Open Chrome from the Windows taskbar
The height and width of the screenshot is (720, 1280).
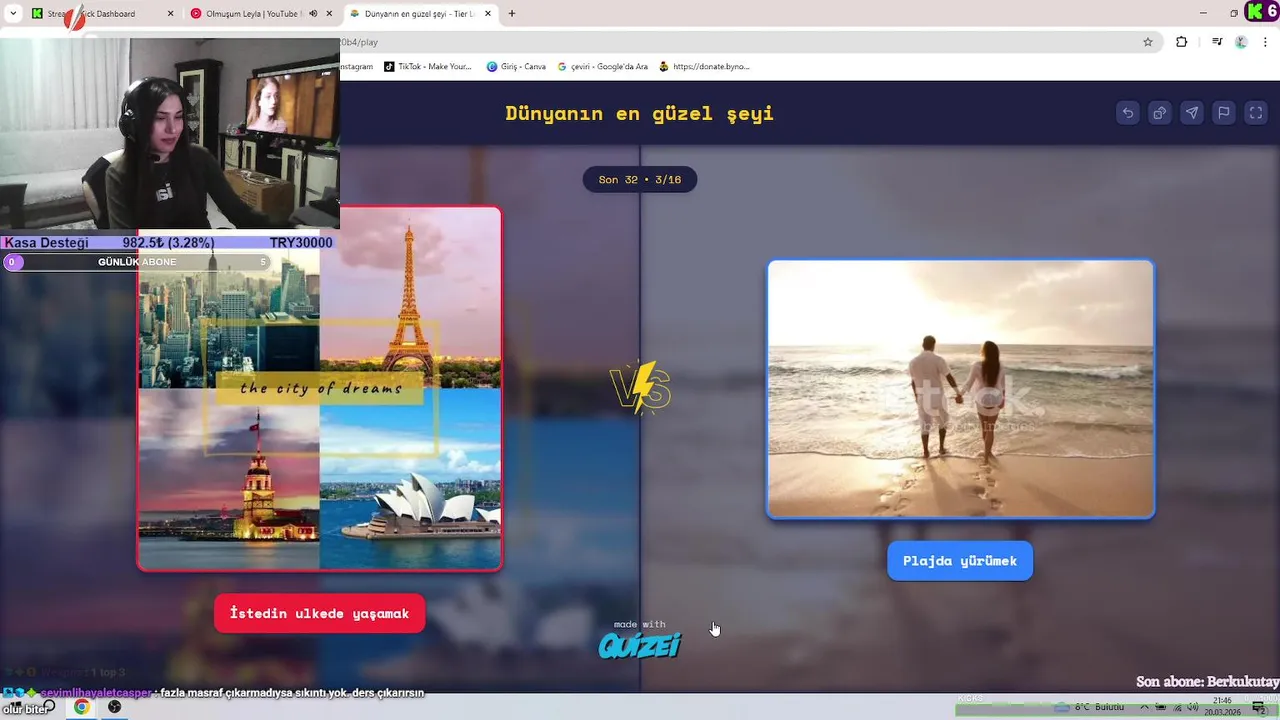point(82,707)
